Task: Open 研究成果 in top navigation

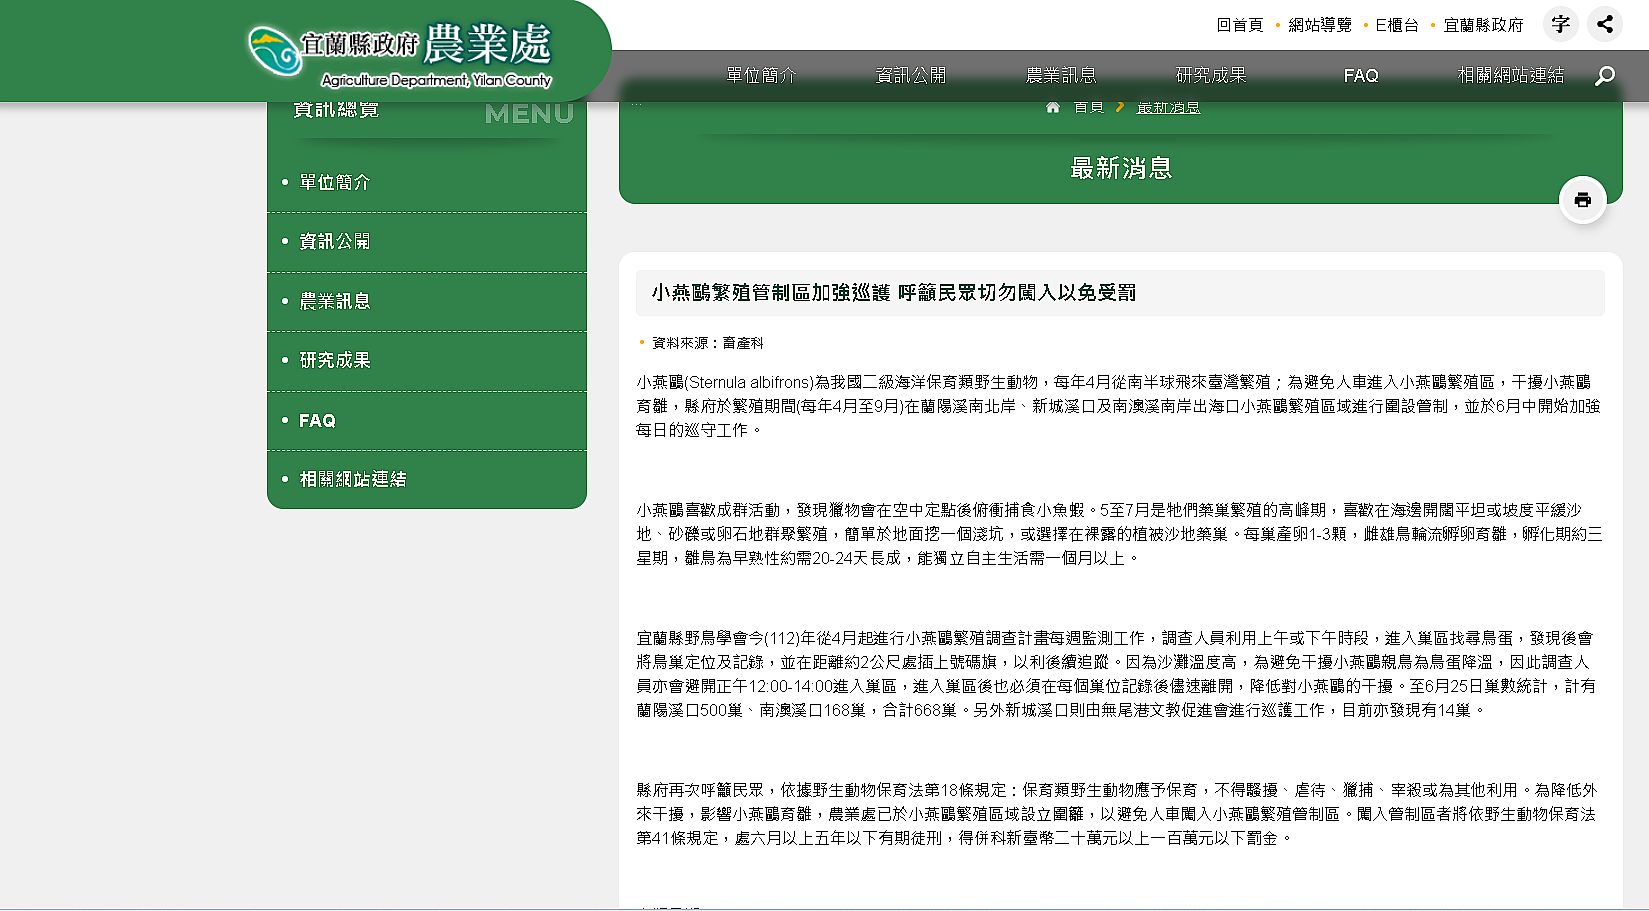Action: (1210, 76)
